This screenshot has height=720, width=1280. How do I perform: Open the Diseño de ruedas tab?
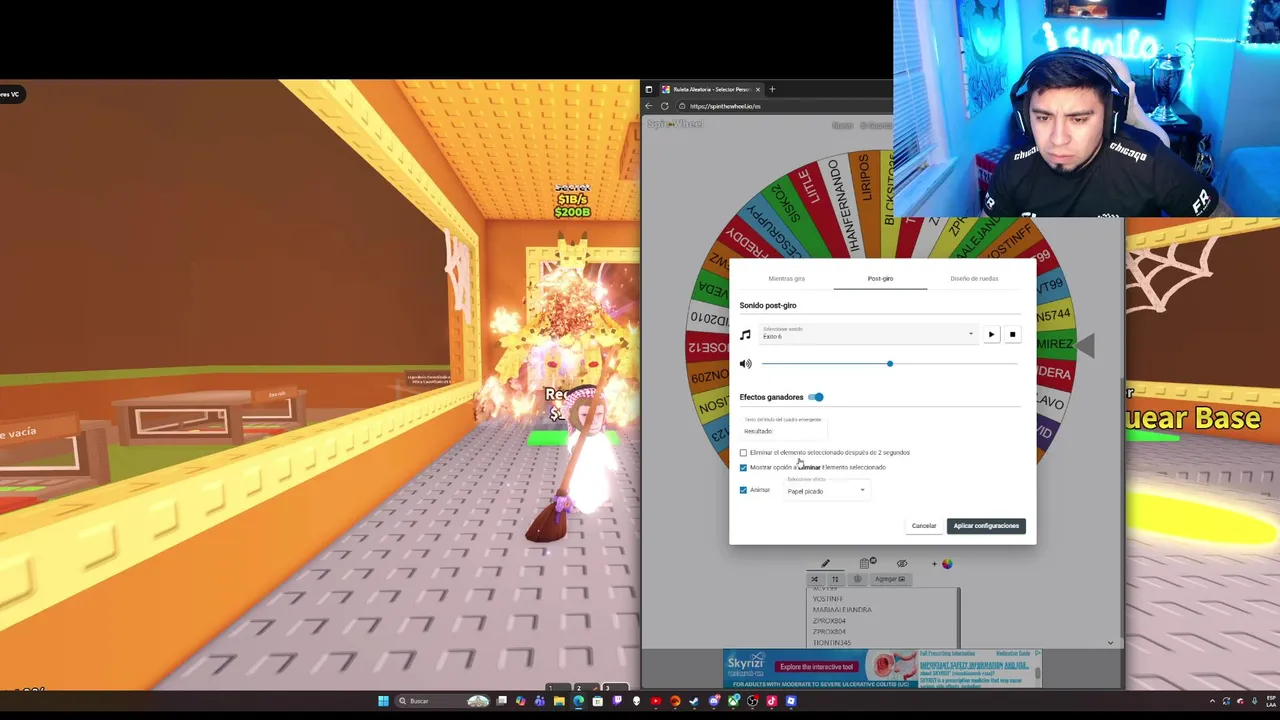pos(974,279)
